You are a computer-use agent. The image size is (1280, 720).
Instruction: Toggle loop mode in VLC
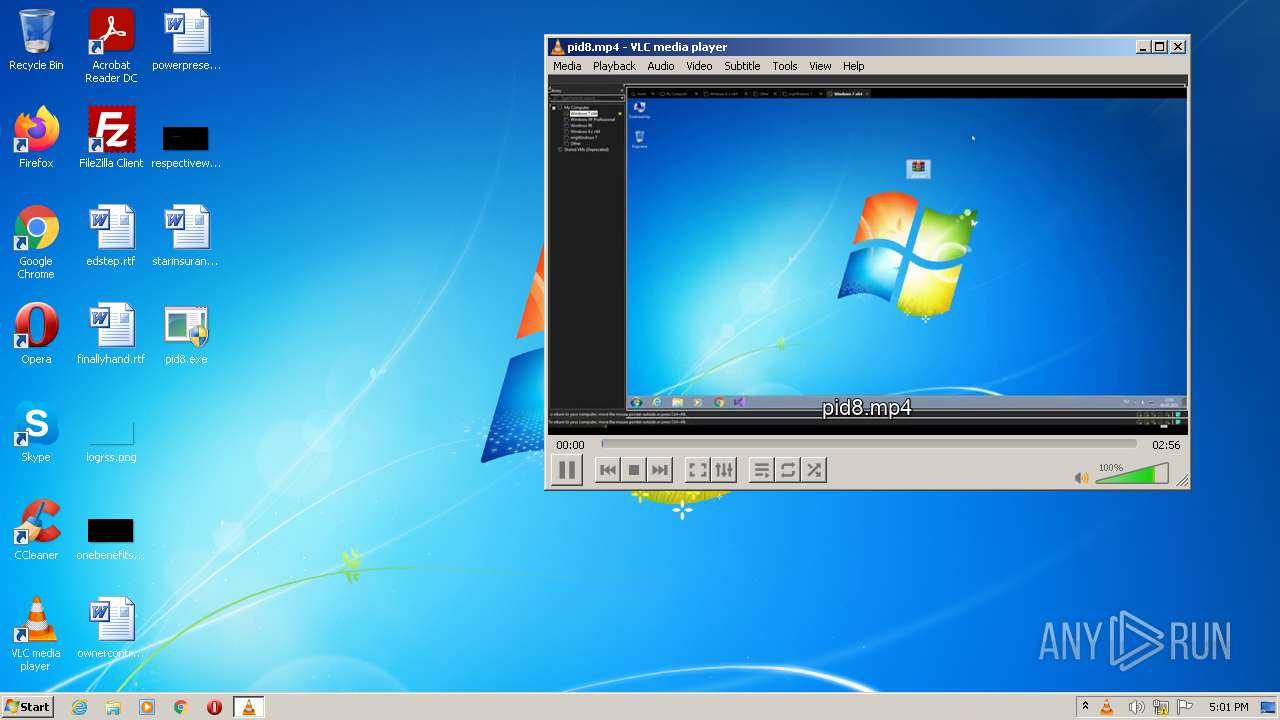pyautogui.click(x=788, y=470)
